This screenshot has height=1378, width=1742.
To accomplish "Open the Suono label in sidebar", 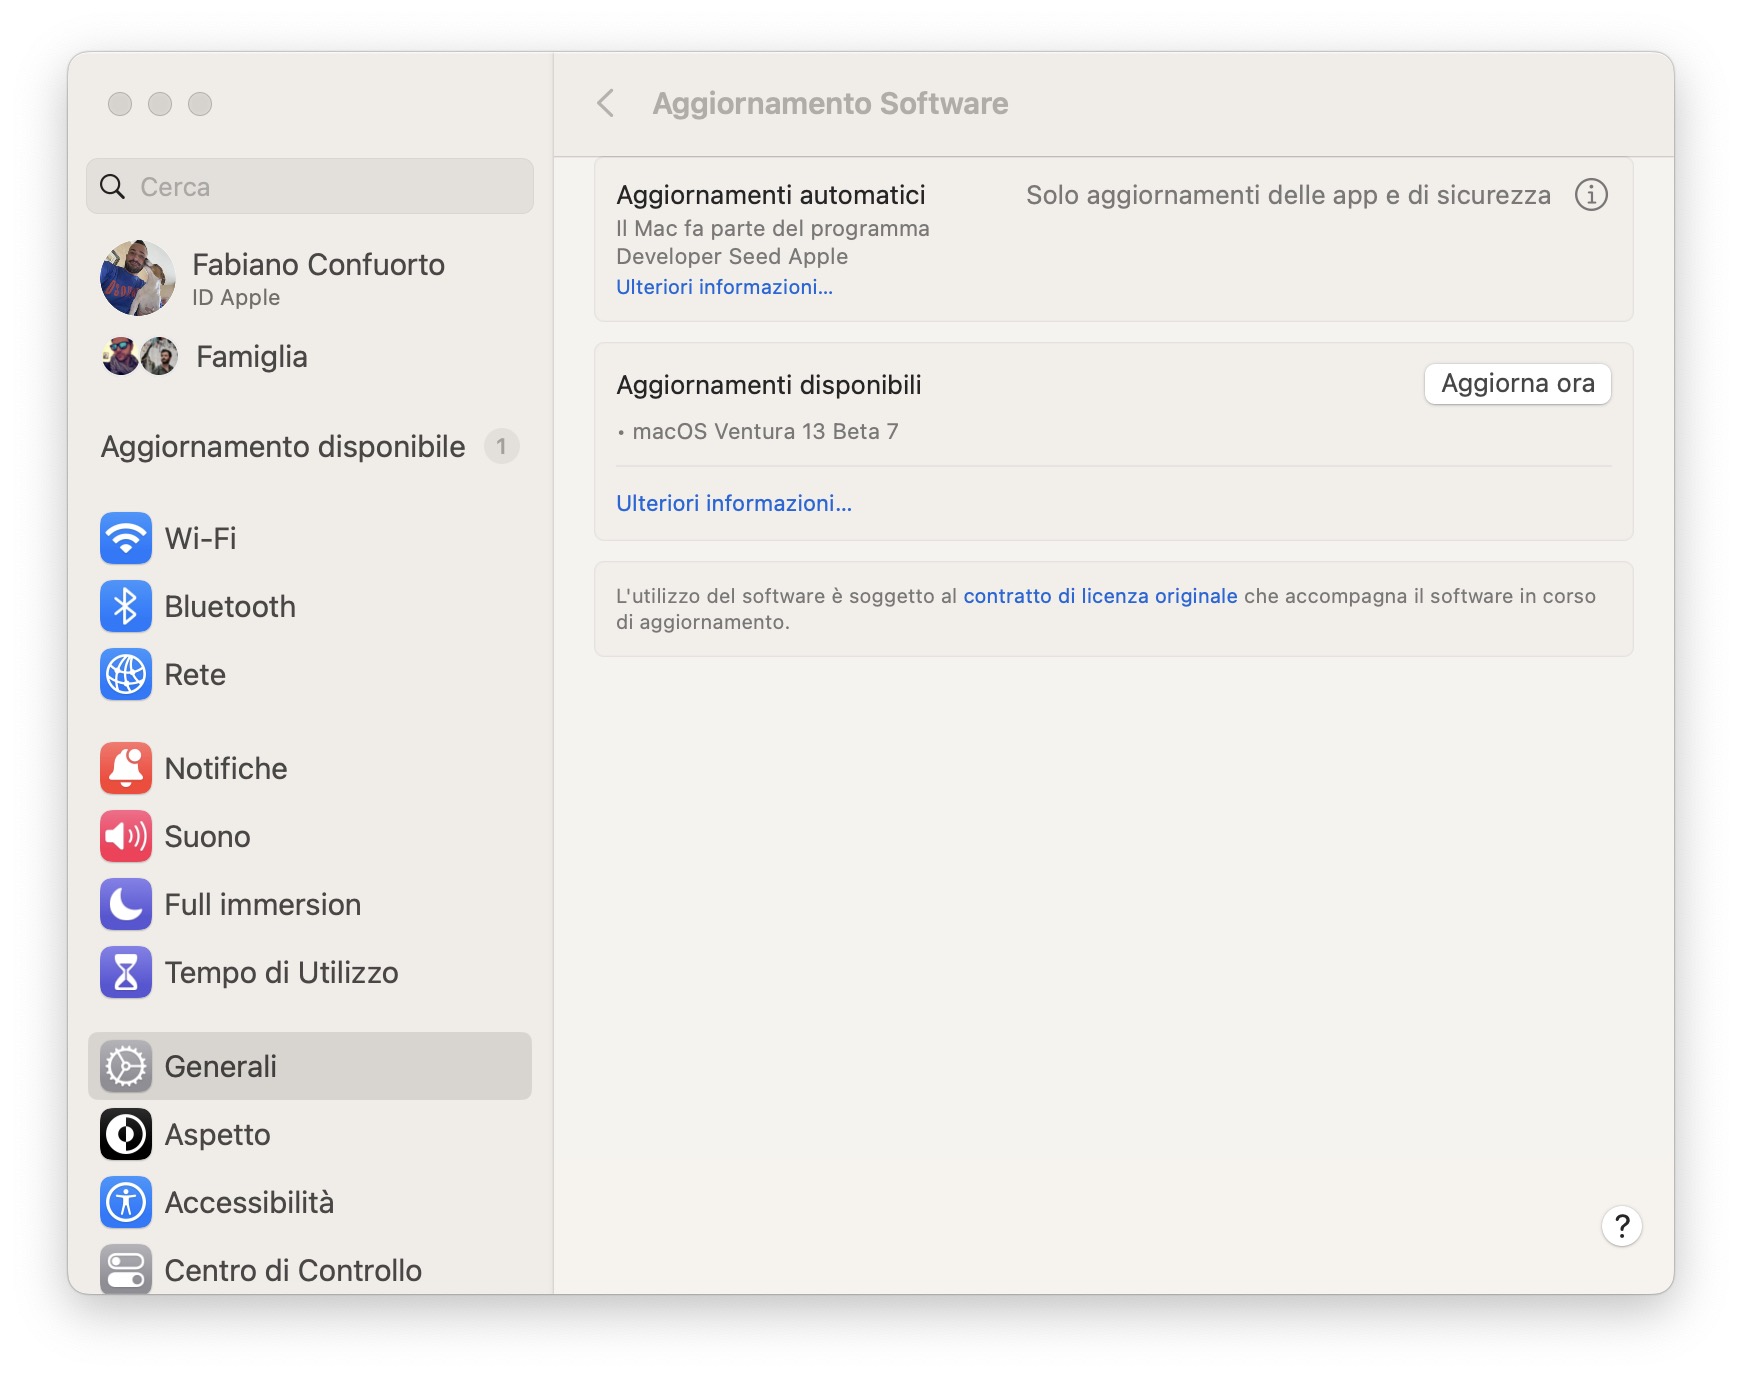I will tap(207, 837).
